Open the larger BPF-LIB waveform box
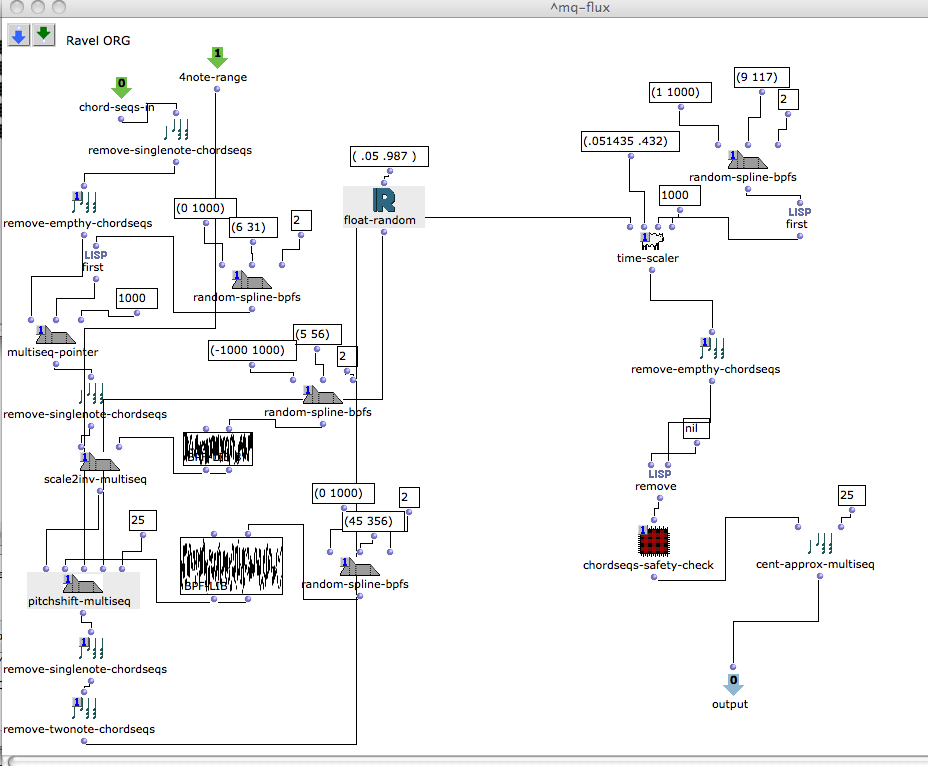The image size is (928, 766). tap(231, 566)
